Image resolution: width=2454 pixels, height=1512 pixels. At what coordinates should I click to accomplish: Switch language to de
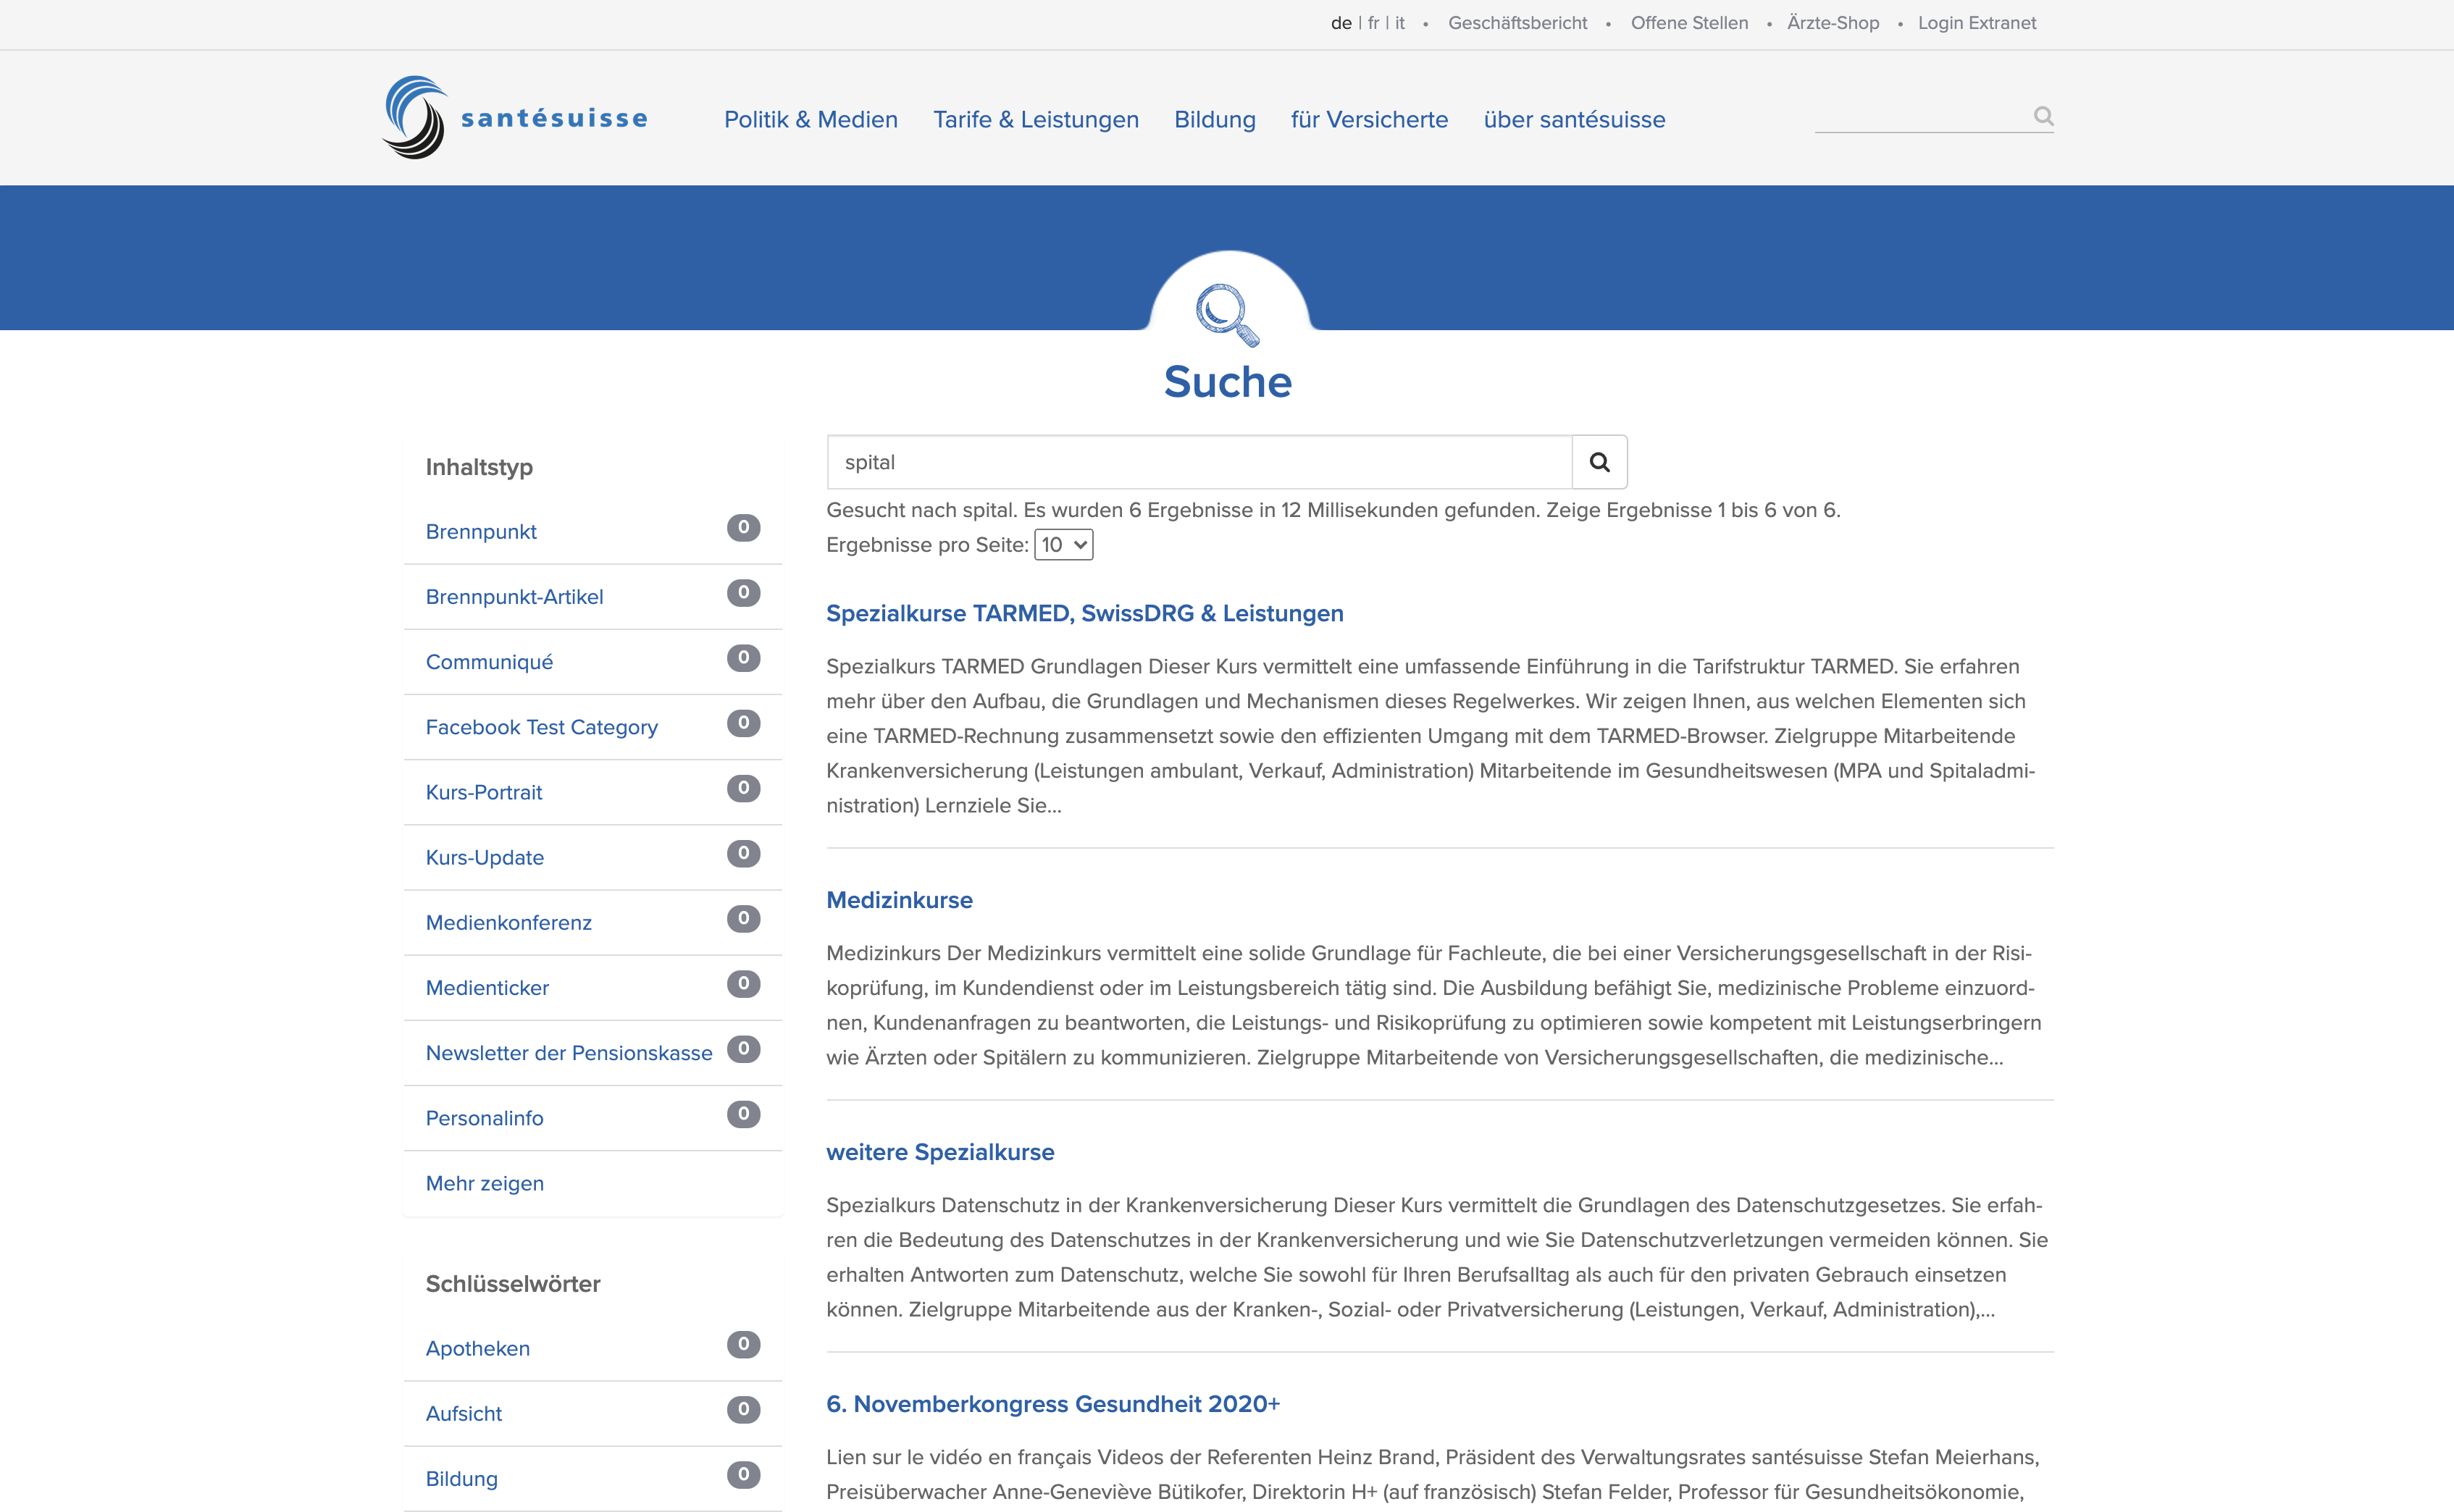1341,23
